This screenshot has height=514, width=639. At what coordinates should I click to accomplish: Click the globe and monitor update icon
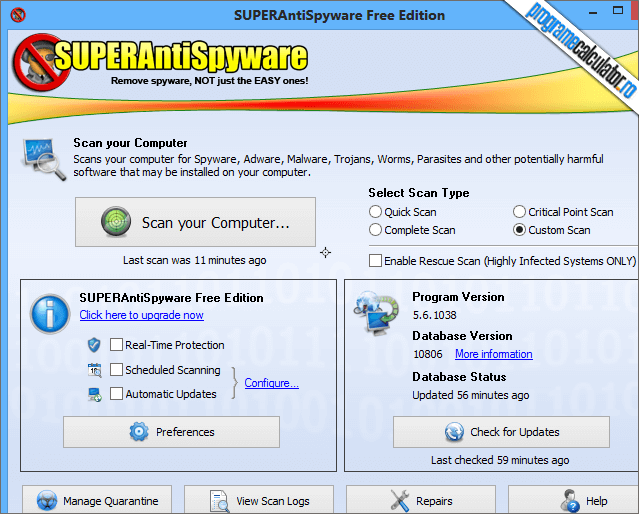[376, 313]
